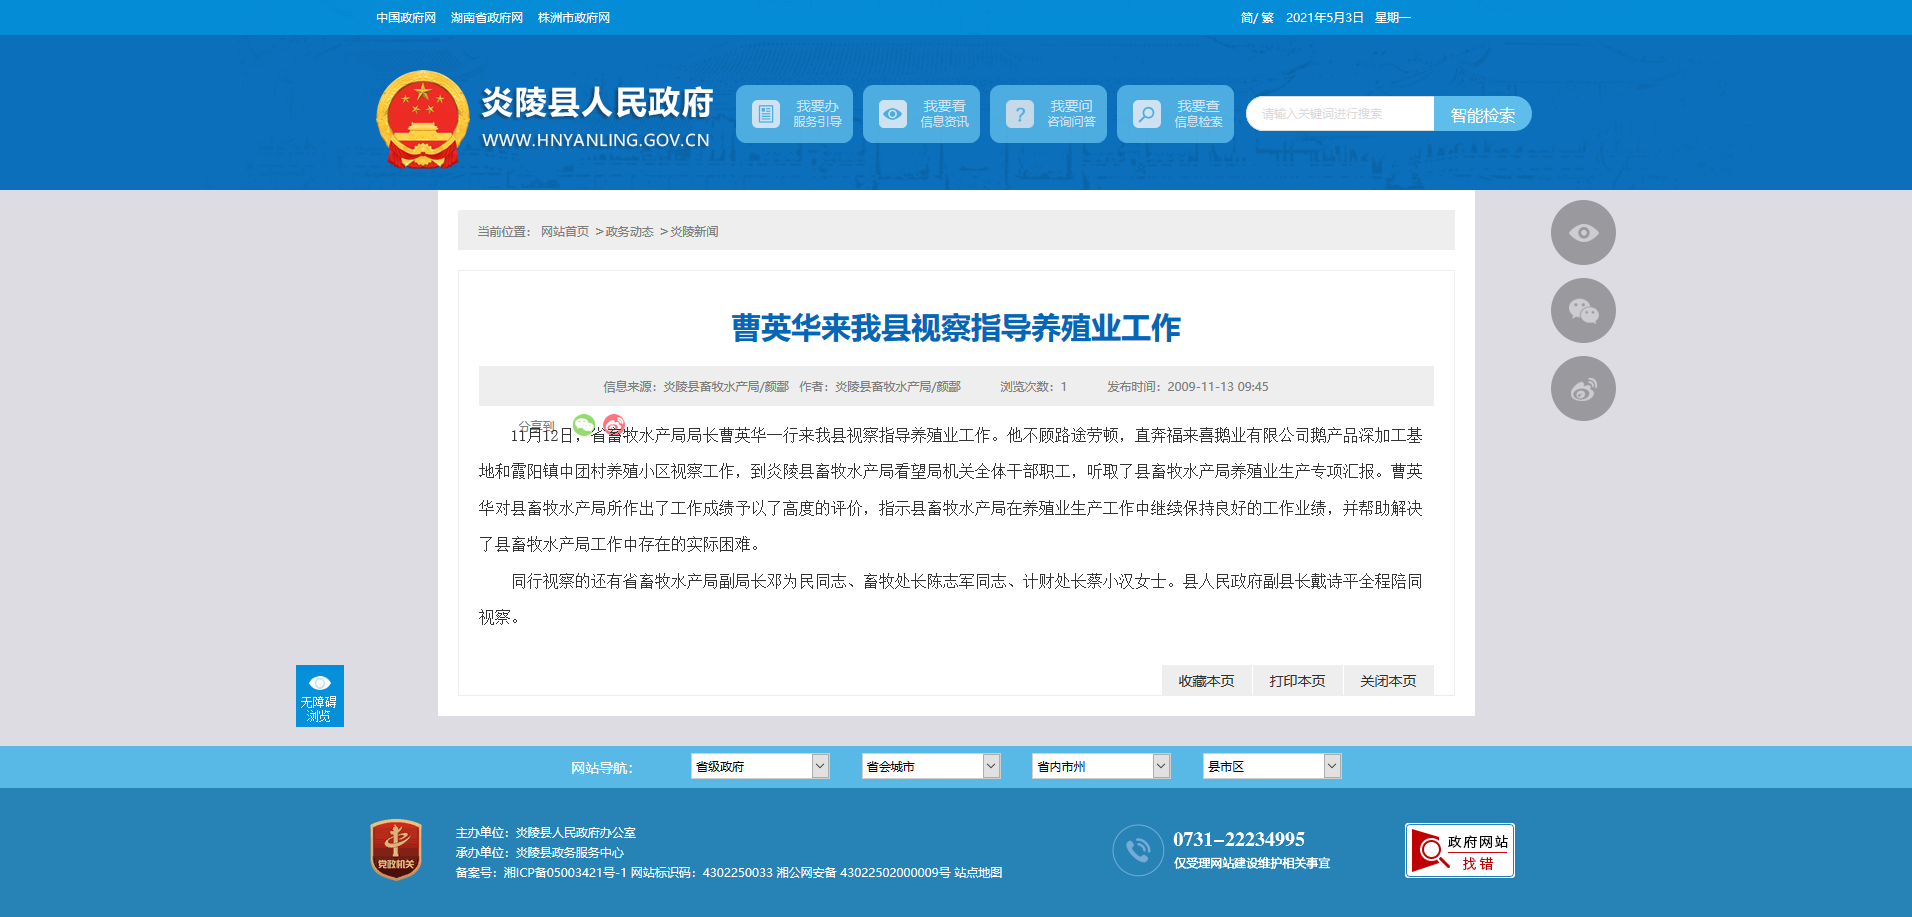Click the national emblem logo
Image resolution: width=1912 pixels, height=917 pixels.
pos(422,119)
